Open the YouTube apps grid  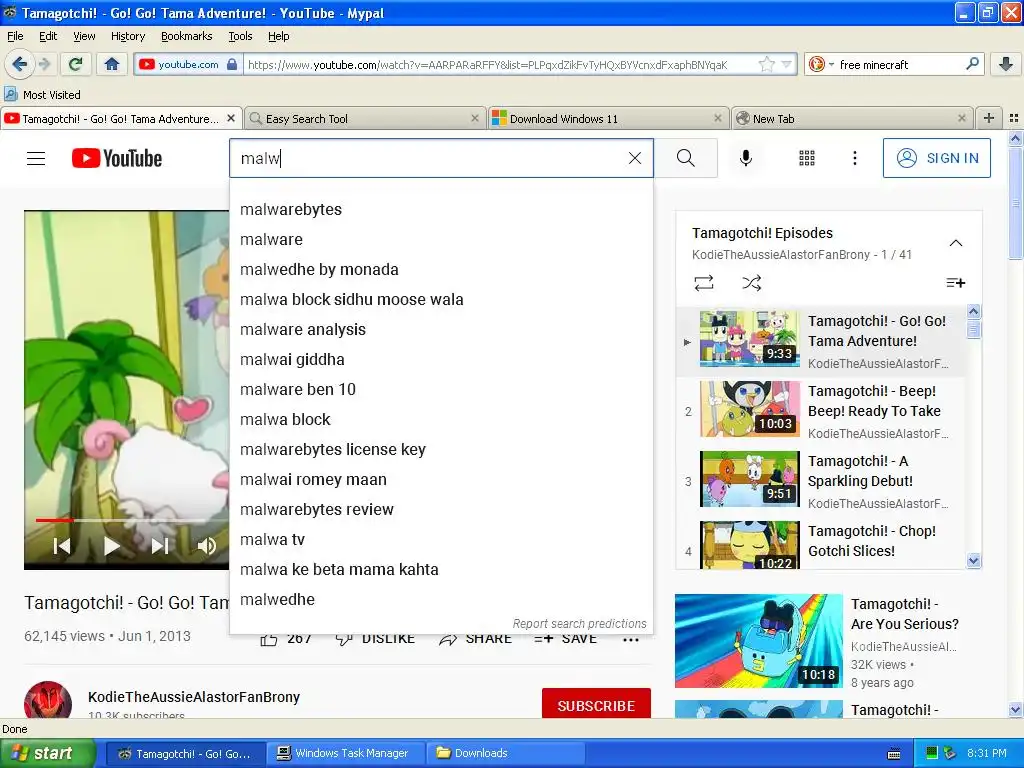click(x=807, y=158)
